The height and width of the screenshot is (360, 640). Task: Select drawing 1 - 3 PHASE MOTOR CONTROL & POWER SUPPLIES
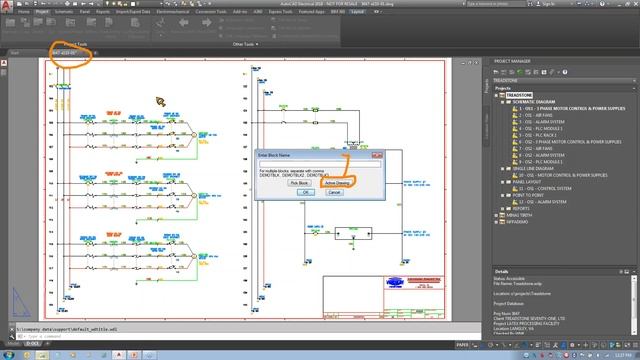[x=572, y=109]
